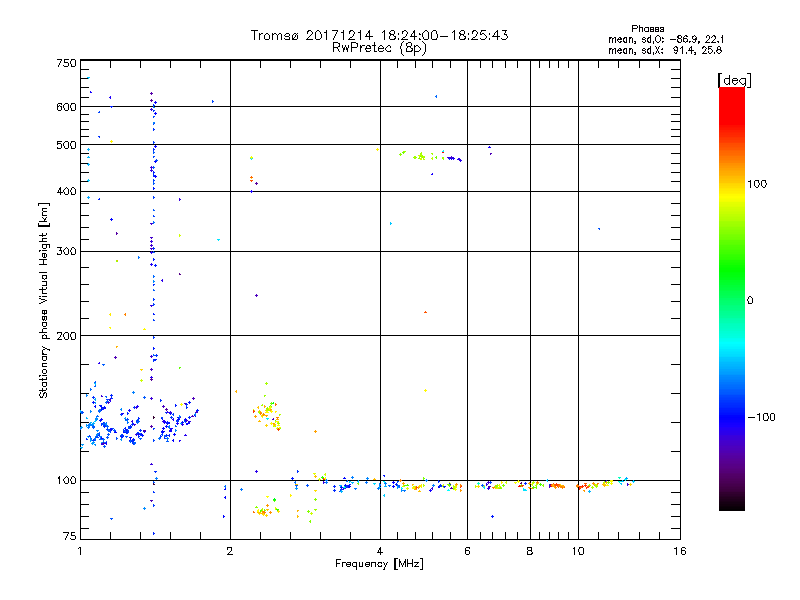This screenshot has width=800, height=600.
Task: Click the y-axis tick label '200'
Action: 66,336
